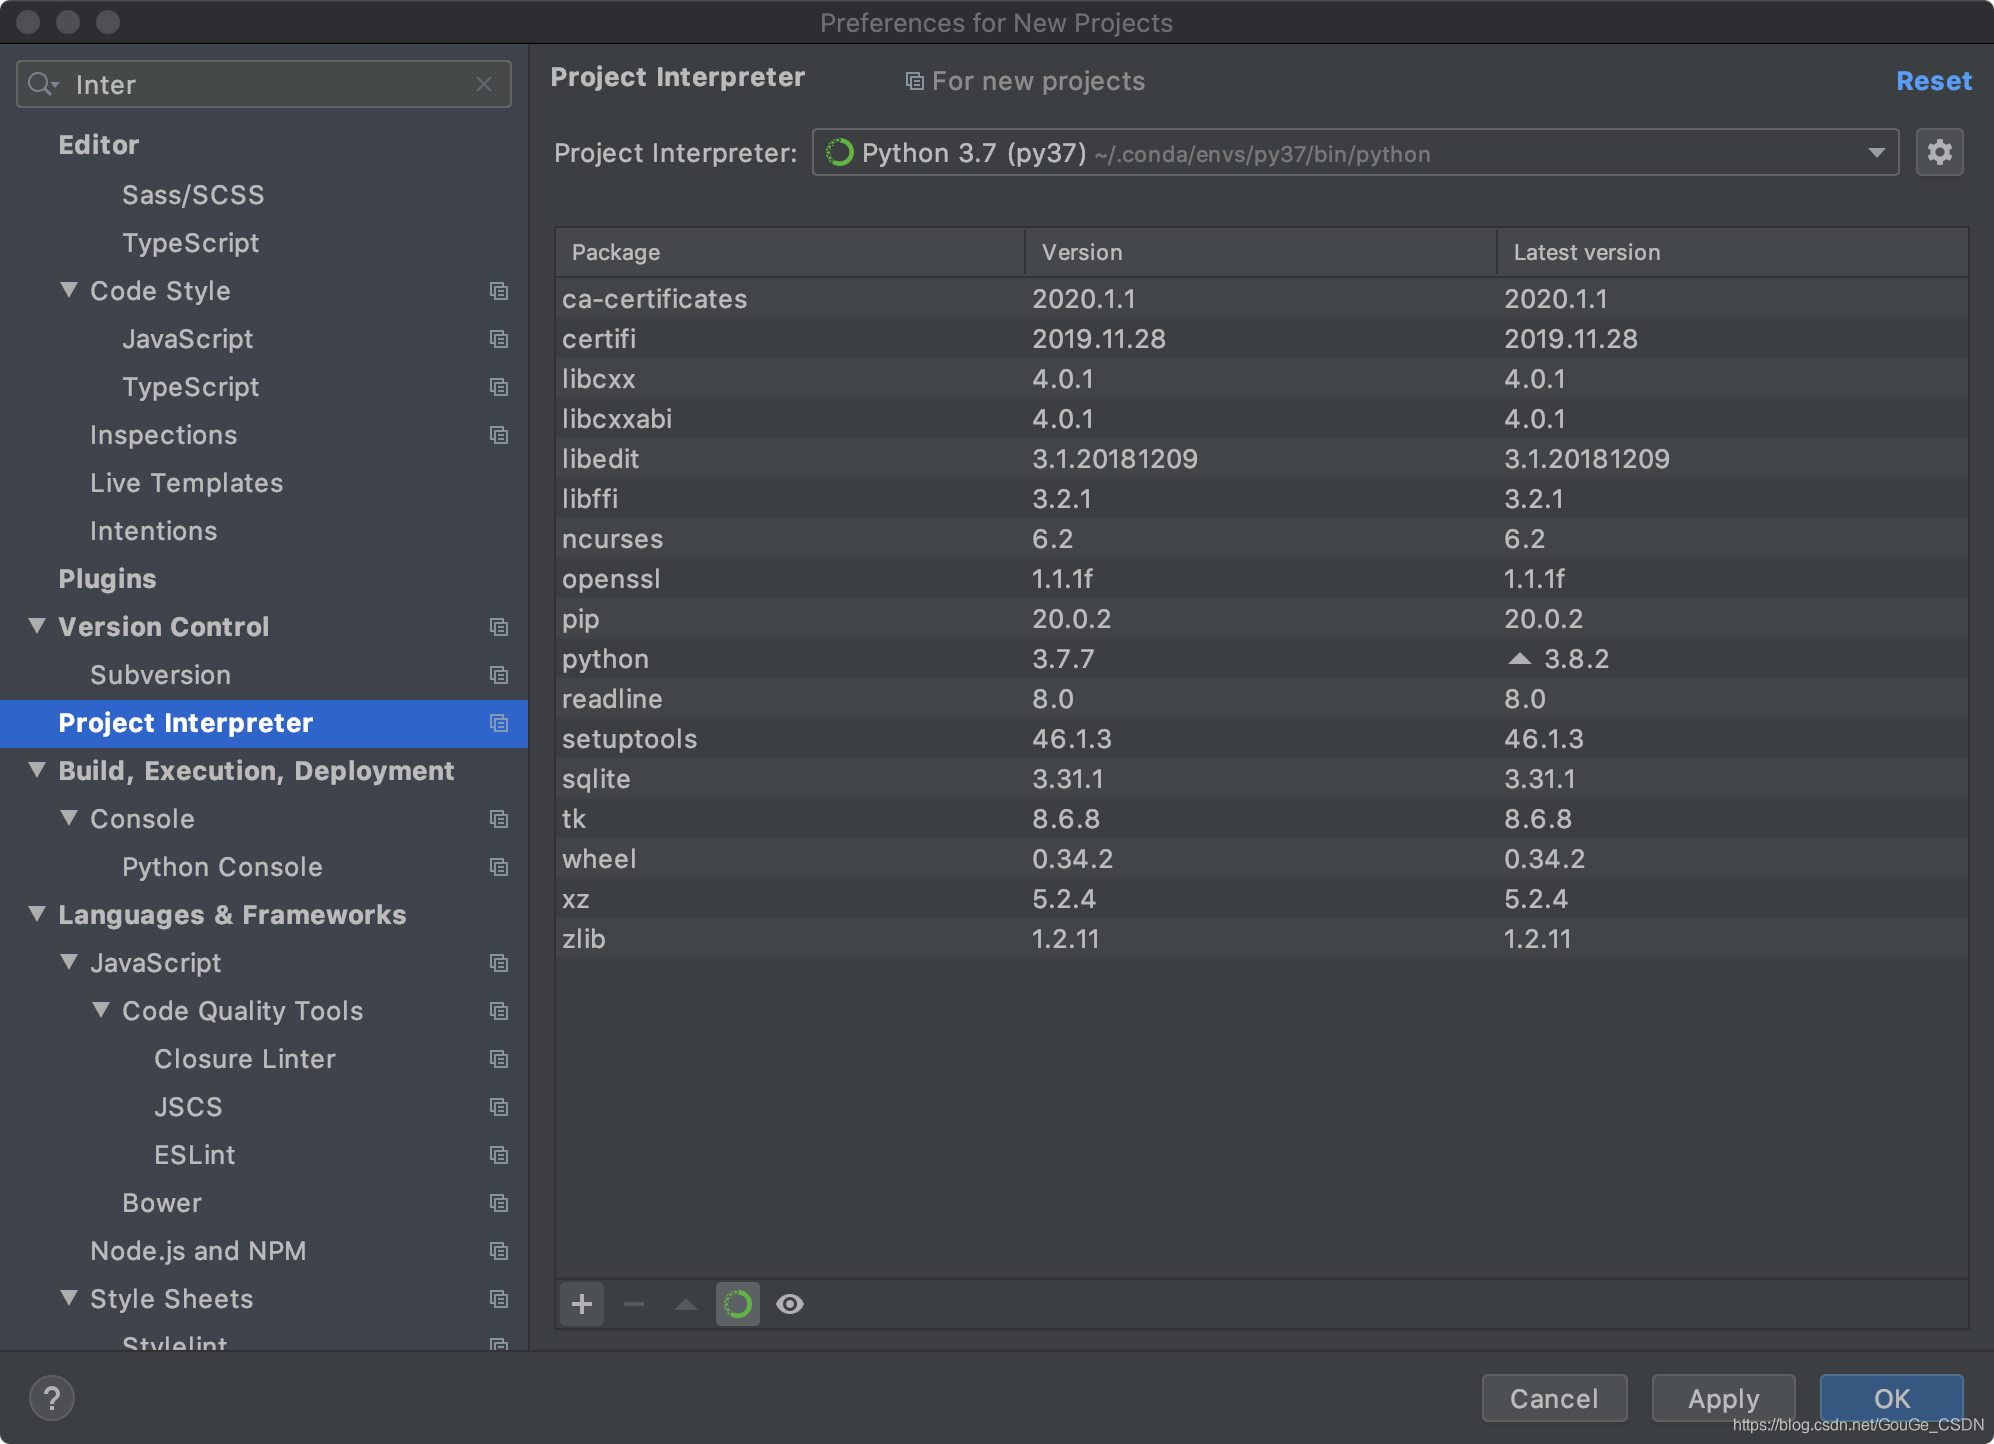Sort by the Version column header

click(1261, 252)
